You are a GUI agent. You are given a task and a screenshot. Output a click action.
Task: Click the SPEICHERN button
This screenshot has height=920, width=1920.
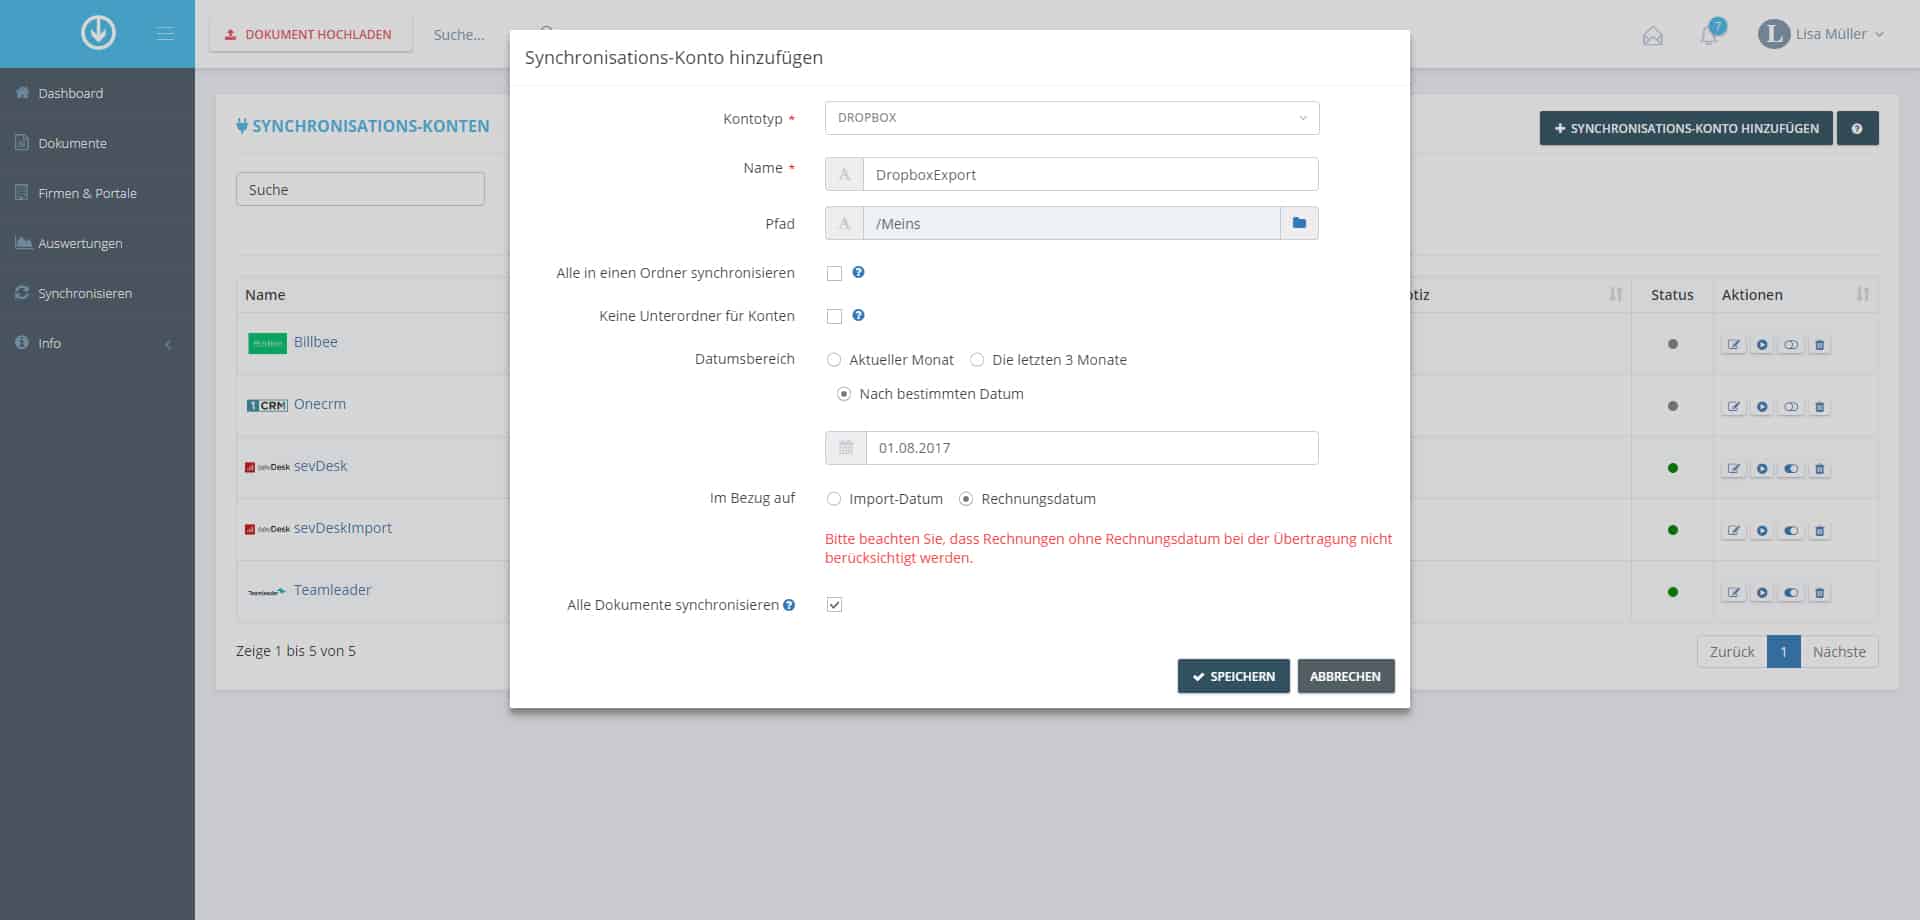click(1233, 676)
